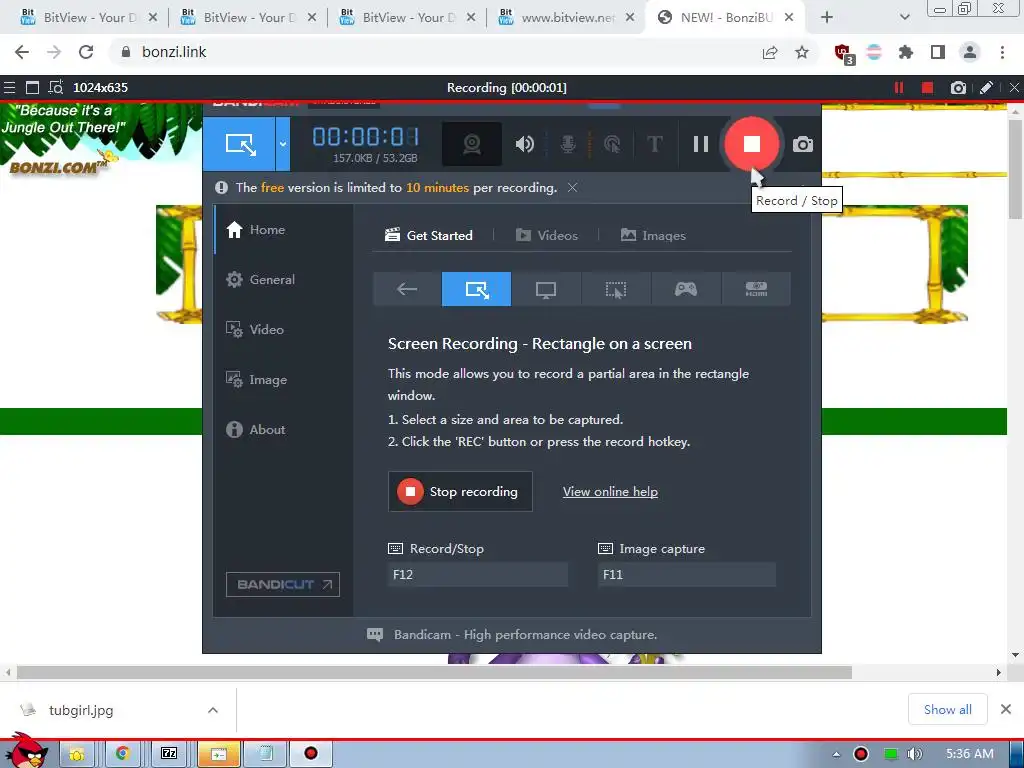This screenshot has width=1024, height=768.
Task: Open the drawing pencil tool on the recording bar
Action: 987,88
